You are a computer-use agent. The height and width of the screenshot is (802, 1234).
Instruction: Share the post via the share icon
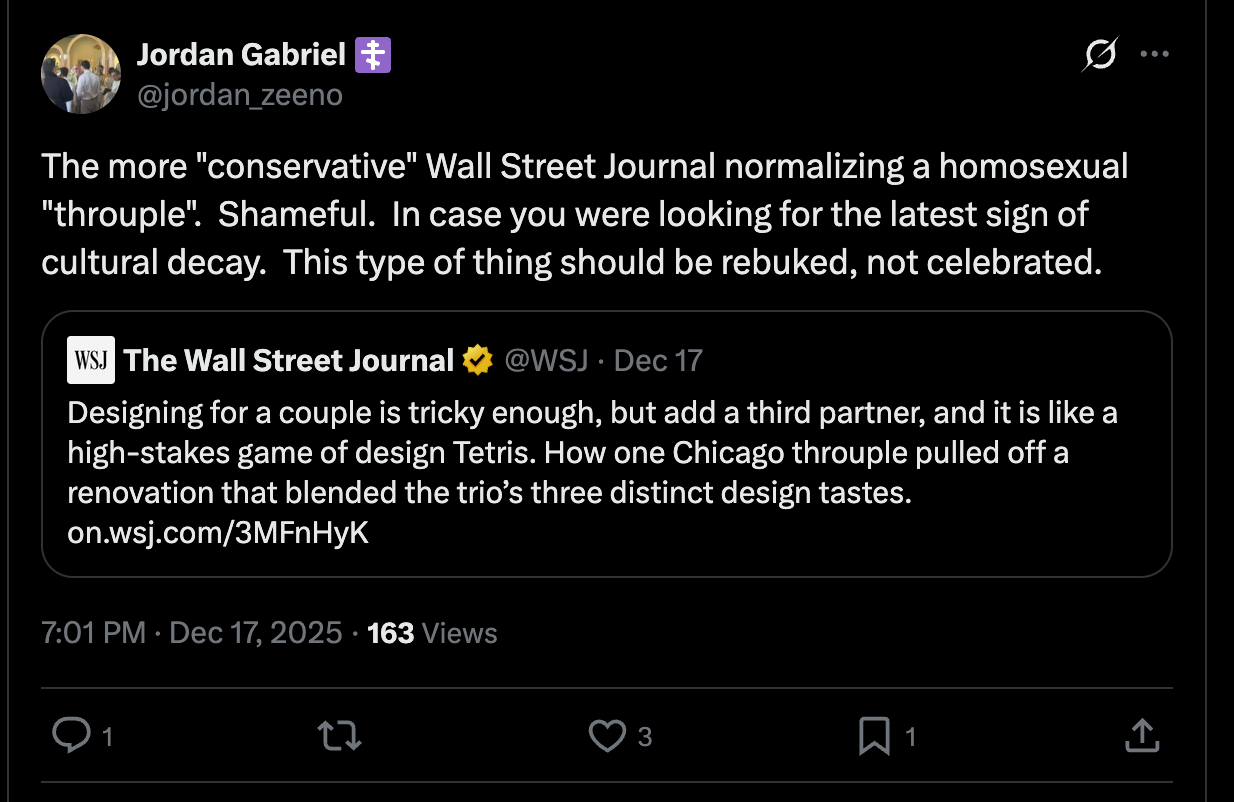(1141, 735)
